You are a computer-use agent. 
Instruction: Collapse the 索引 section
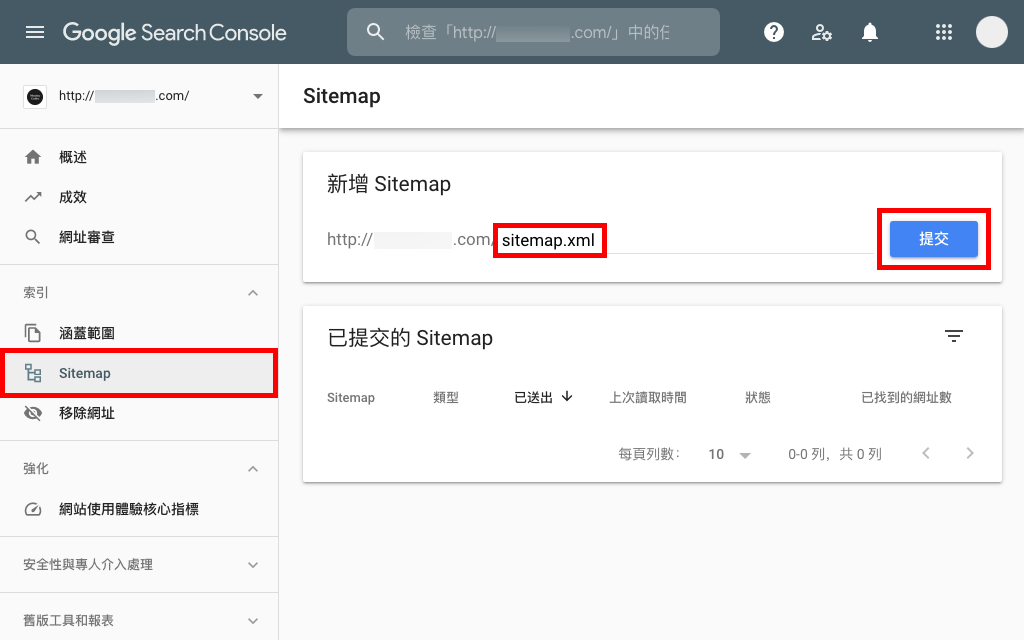[253, 293]
